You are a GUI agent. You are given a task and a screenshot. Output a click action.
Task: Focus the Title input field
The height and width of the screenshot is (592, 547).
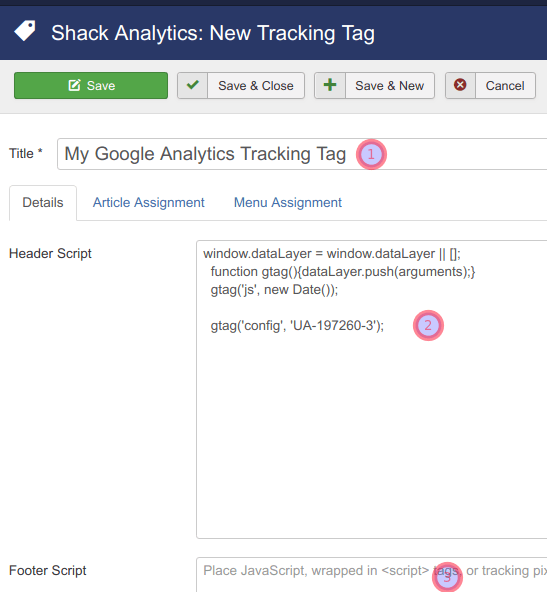click(302, 154)
